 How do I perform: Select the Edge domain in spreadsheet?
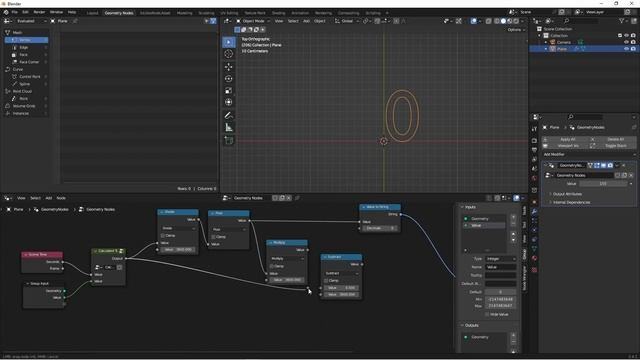pos(26,47)
